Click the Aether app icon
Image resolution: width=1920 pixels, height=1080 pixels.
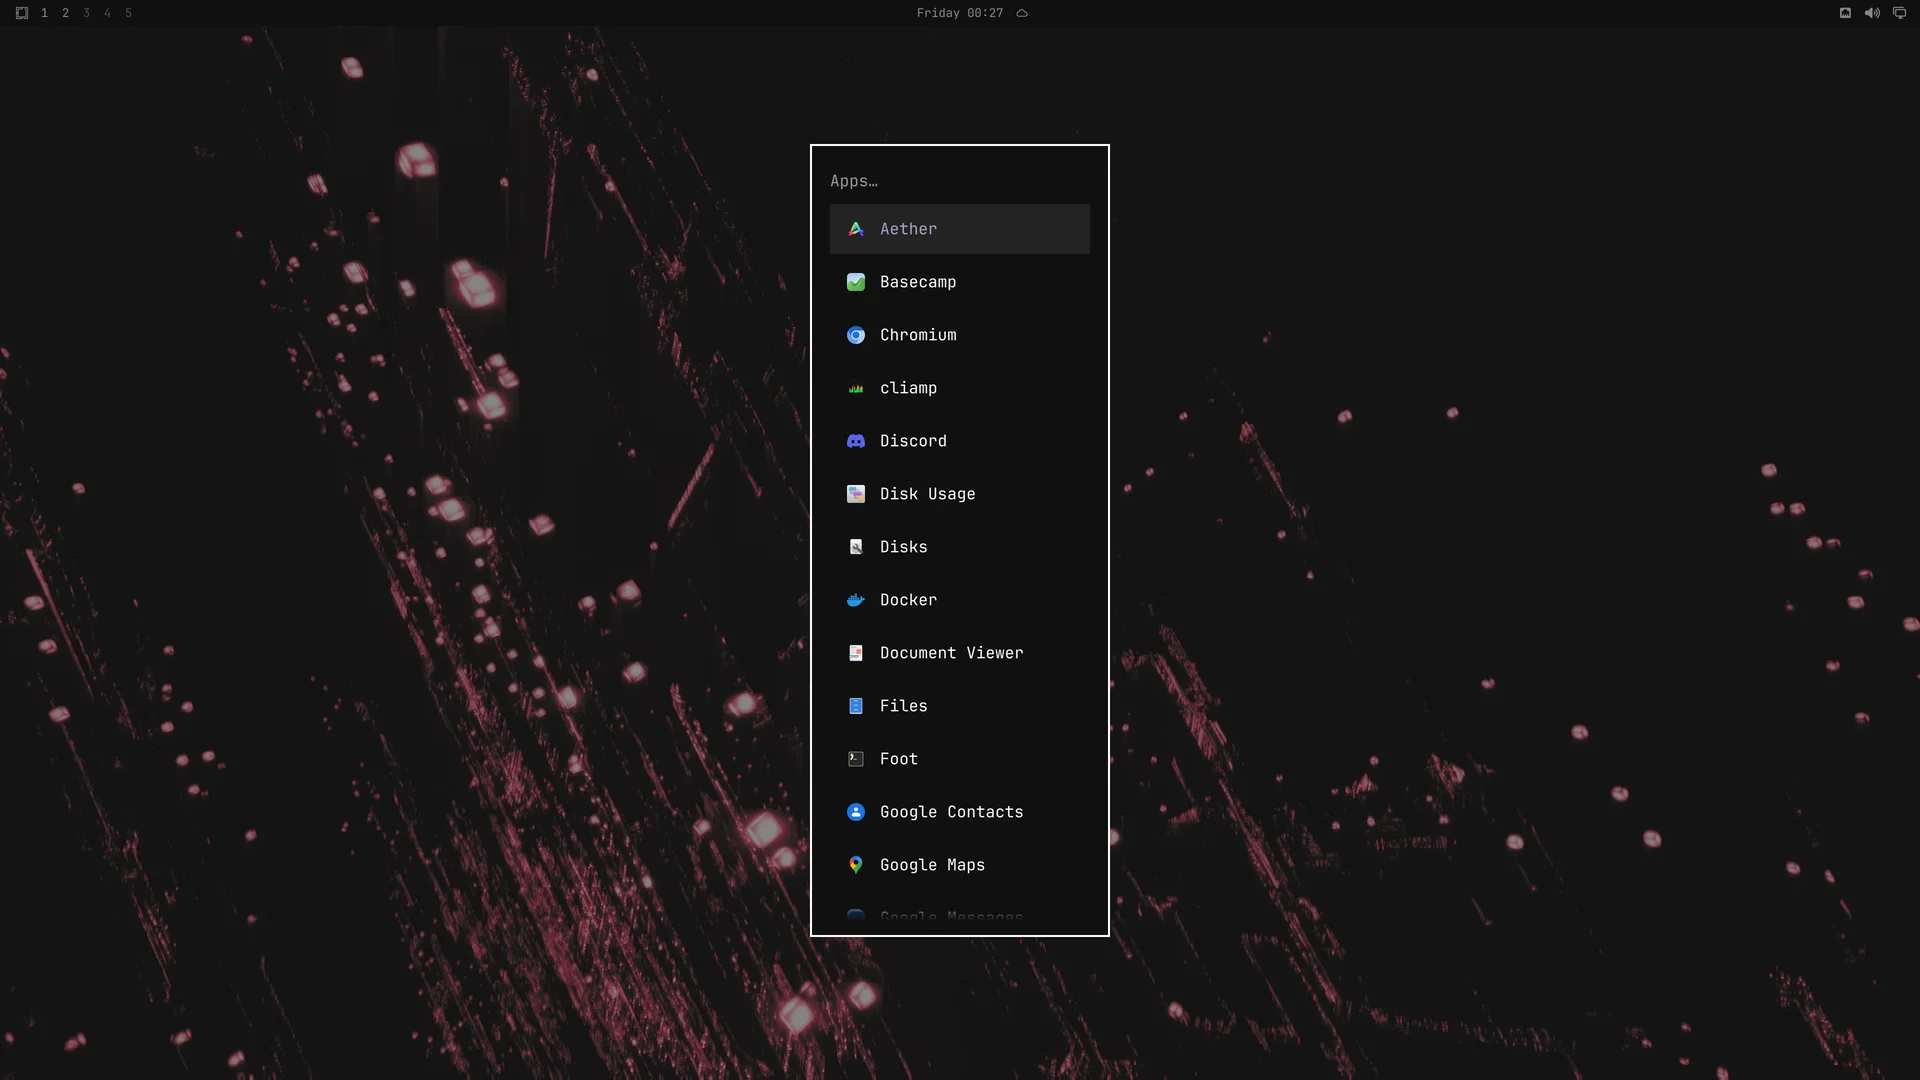click(856, 229)
